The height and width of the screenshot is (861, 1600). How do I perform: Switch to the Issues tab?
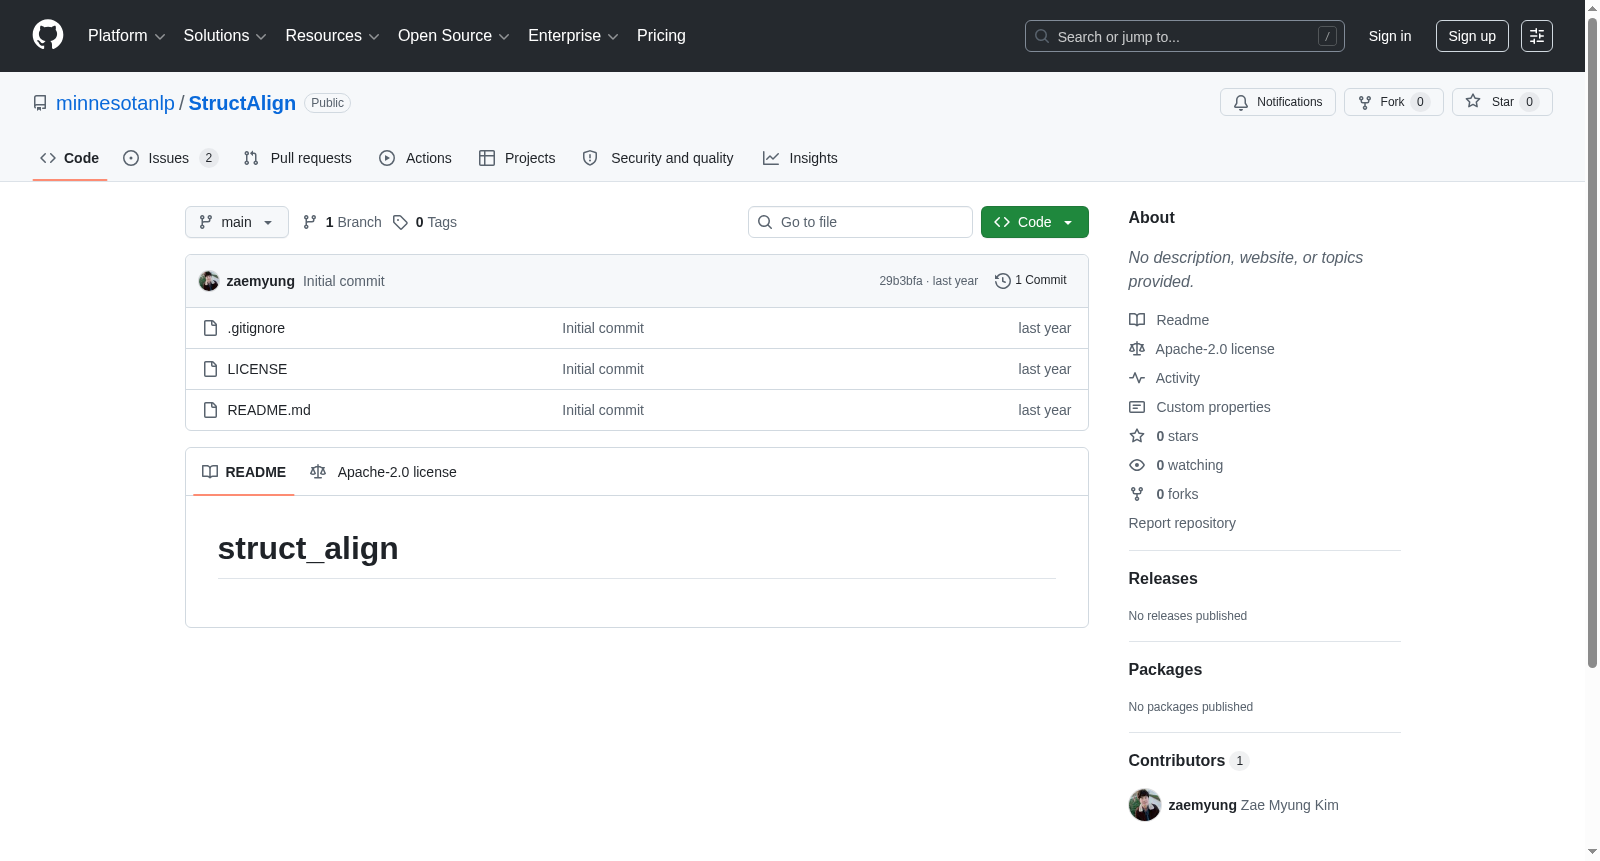click(x=170, y=158)
